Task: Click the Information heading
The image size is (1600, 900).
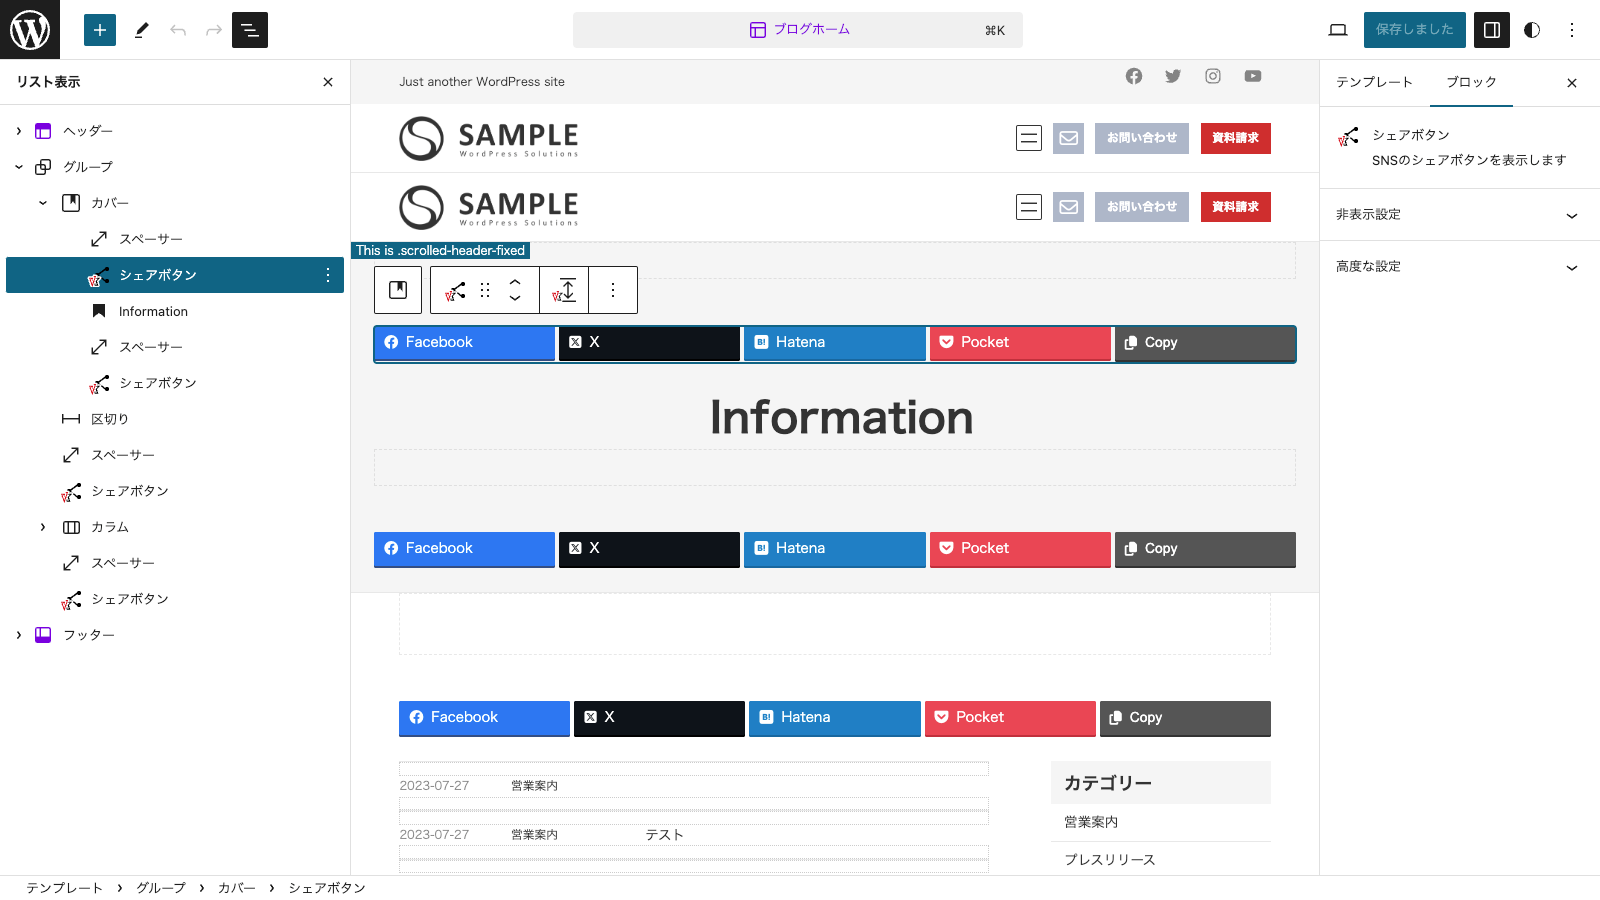Action: (841, 418)
